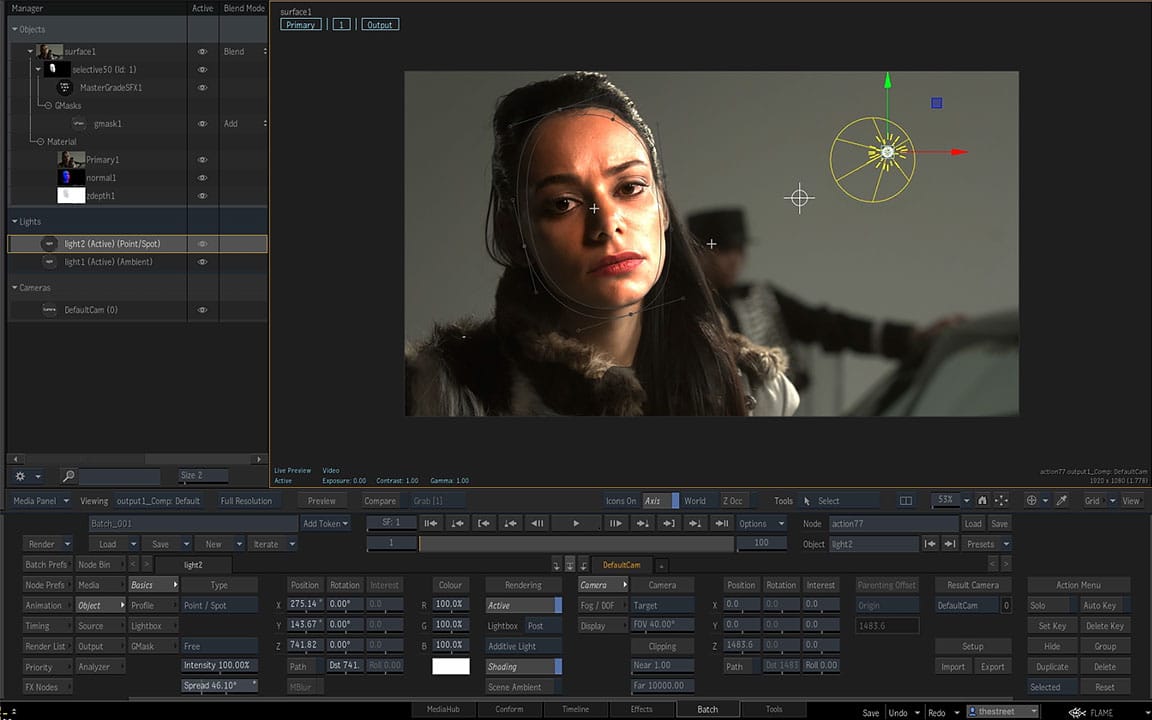Hide surface1 using its eye icon
This screenshot has width=1152, height=720.
202,52
